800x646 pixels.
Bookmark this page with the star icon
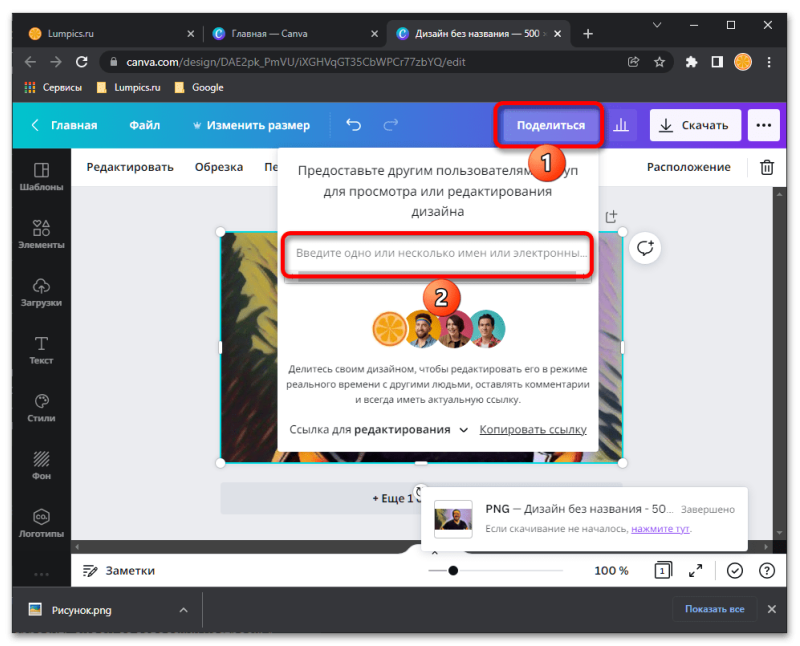[x=659, y=62]
